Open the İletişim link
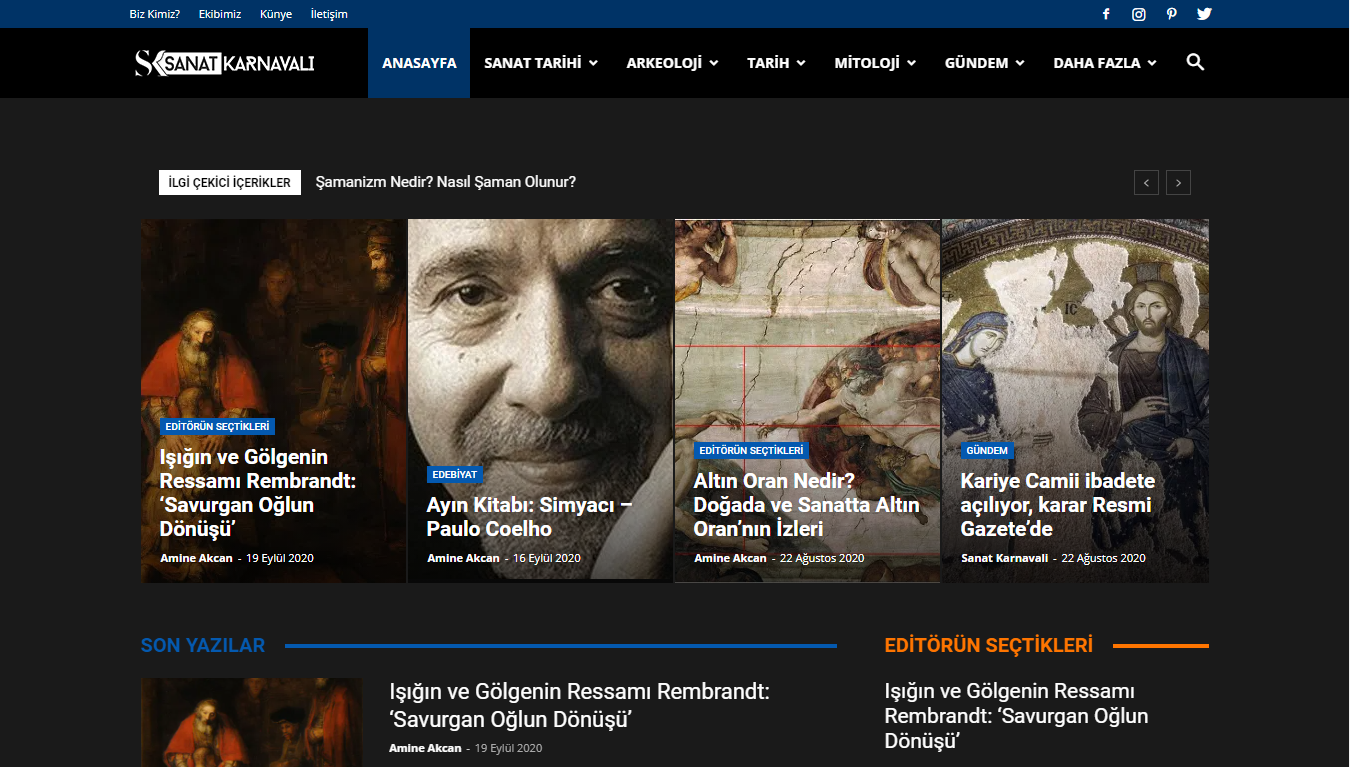Image resolution: width=1350 pixels, height=767 pixels. click(329, 14)
